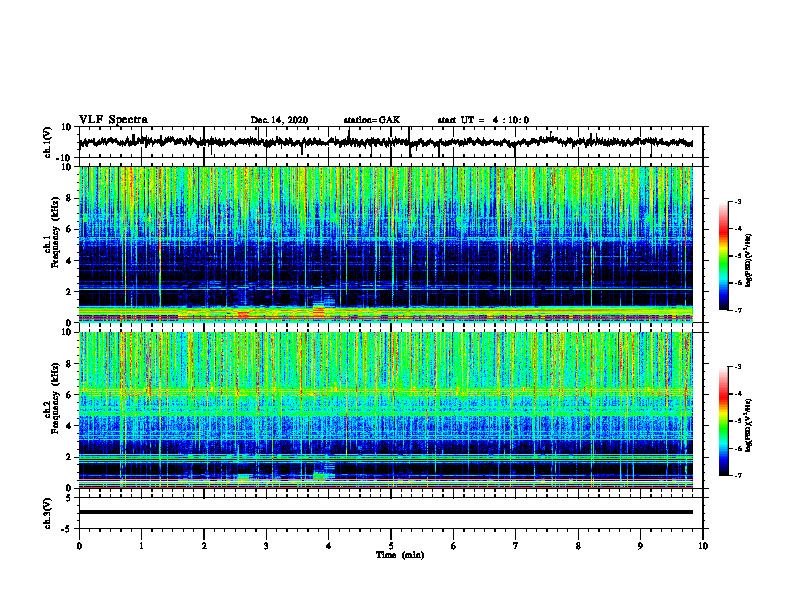Click the time axis tick label "7"
792x612 pixels.
516,546
